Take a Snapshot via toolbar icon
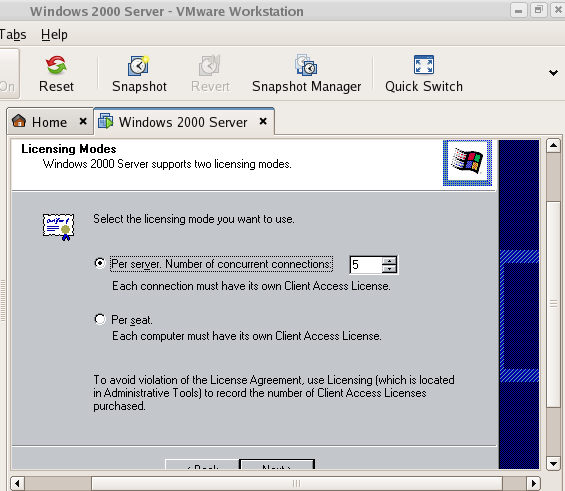 point(139,65)
